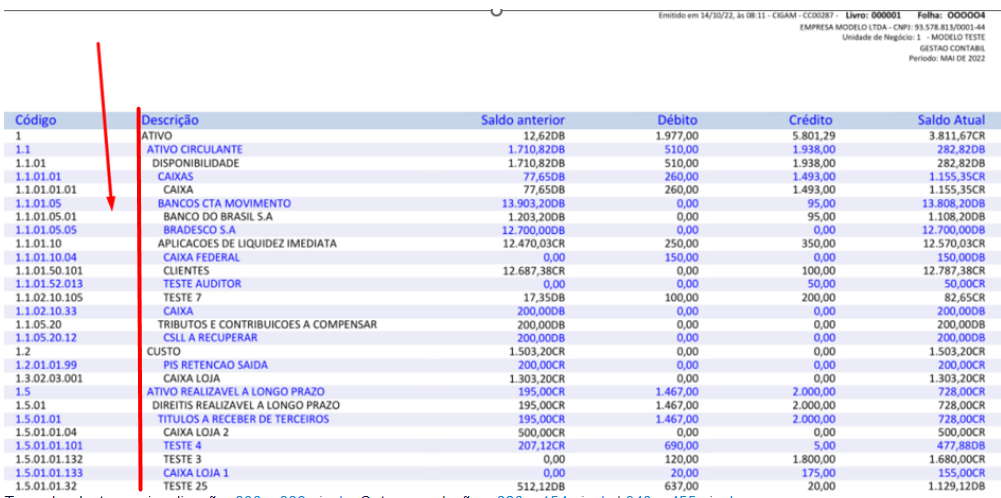Click TITULOS A RECEBER DE TERCEIROS
Image resolution: width=1001 pixels, height=498 pixels.
(x=243, y=419)
